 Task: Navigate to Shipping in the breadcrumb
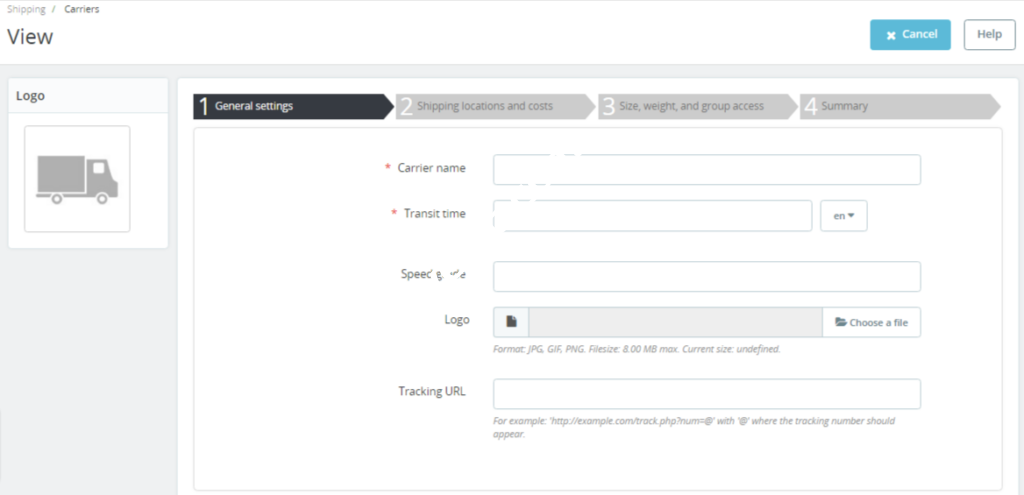click(25, 9)
